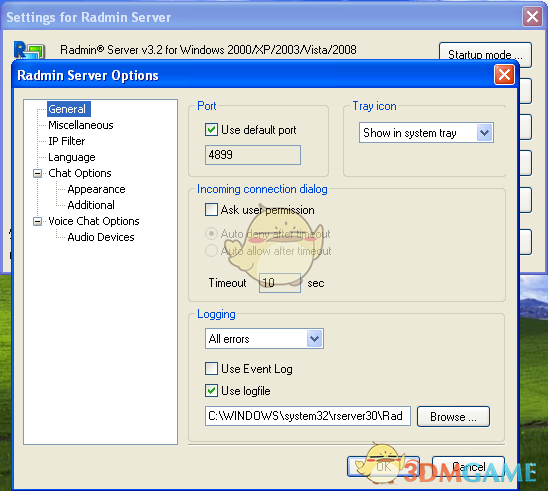Confirm options with the OK button
548x491 pixels.
tap(383, 467)
